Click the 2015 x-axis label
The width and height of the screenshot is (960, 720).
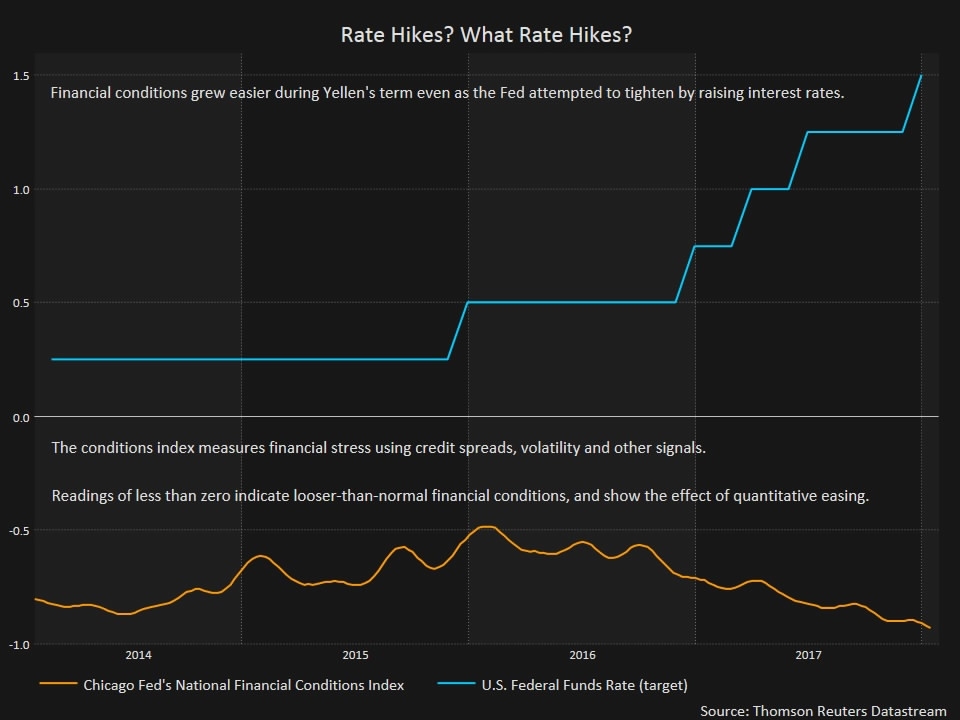(355, 655)
